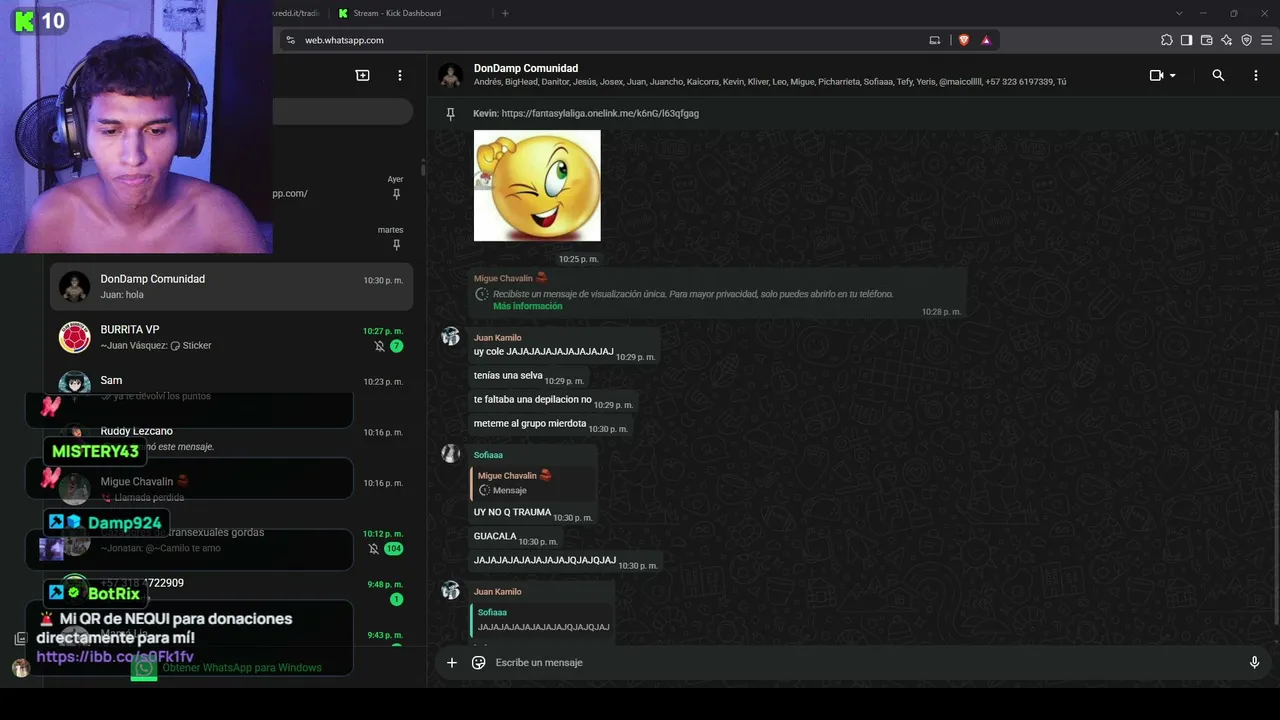Image resolution: width=1280 pixels, height=720 pixels.
Task: Open a new browser tab
Action: coord(505,13)
